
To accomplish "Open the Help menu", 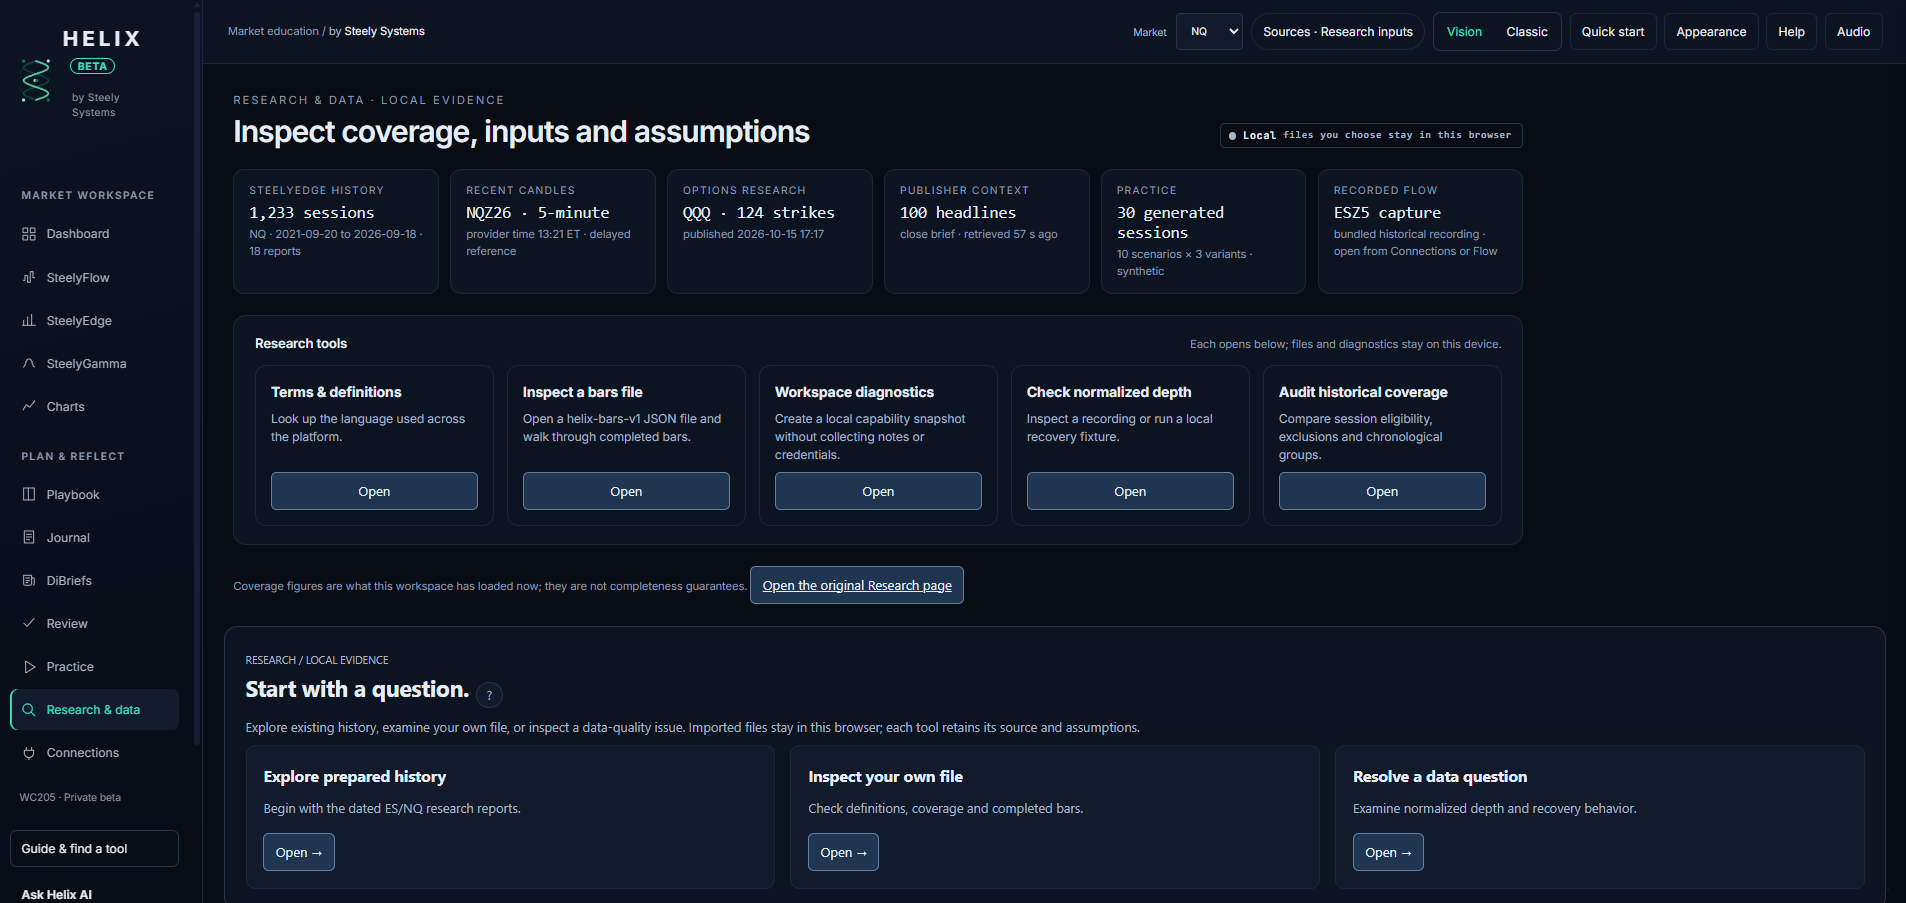I will [1791, 32].
